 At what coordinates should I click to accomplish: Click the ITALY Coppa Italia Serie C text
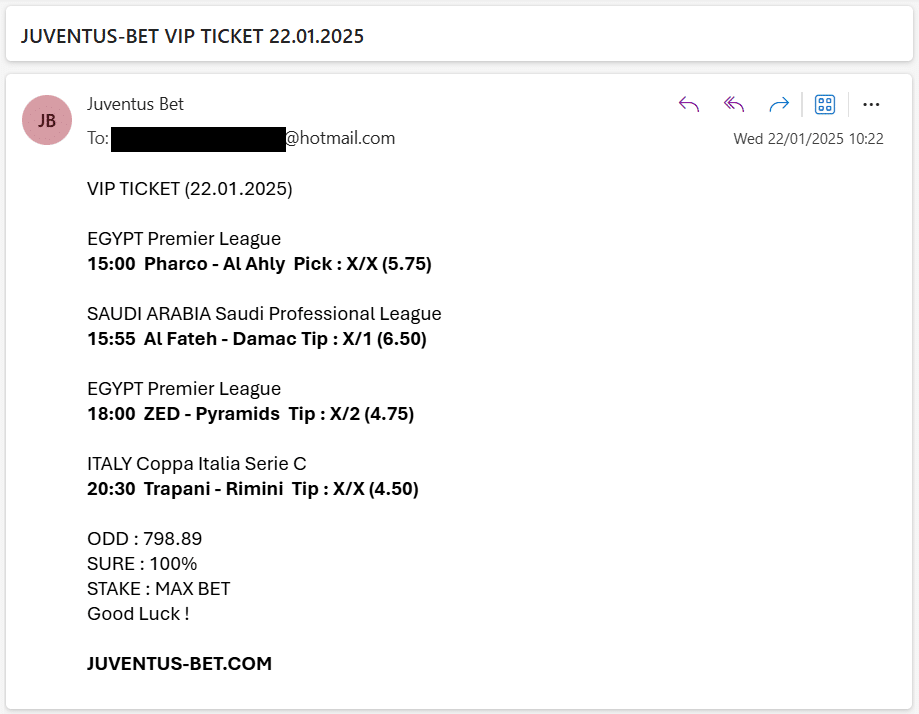pos(196,464)
